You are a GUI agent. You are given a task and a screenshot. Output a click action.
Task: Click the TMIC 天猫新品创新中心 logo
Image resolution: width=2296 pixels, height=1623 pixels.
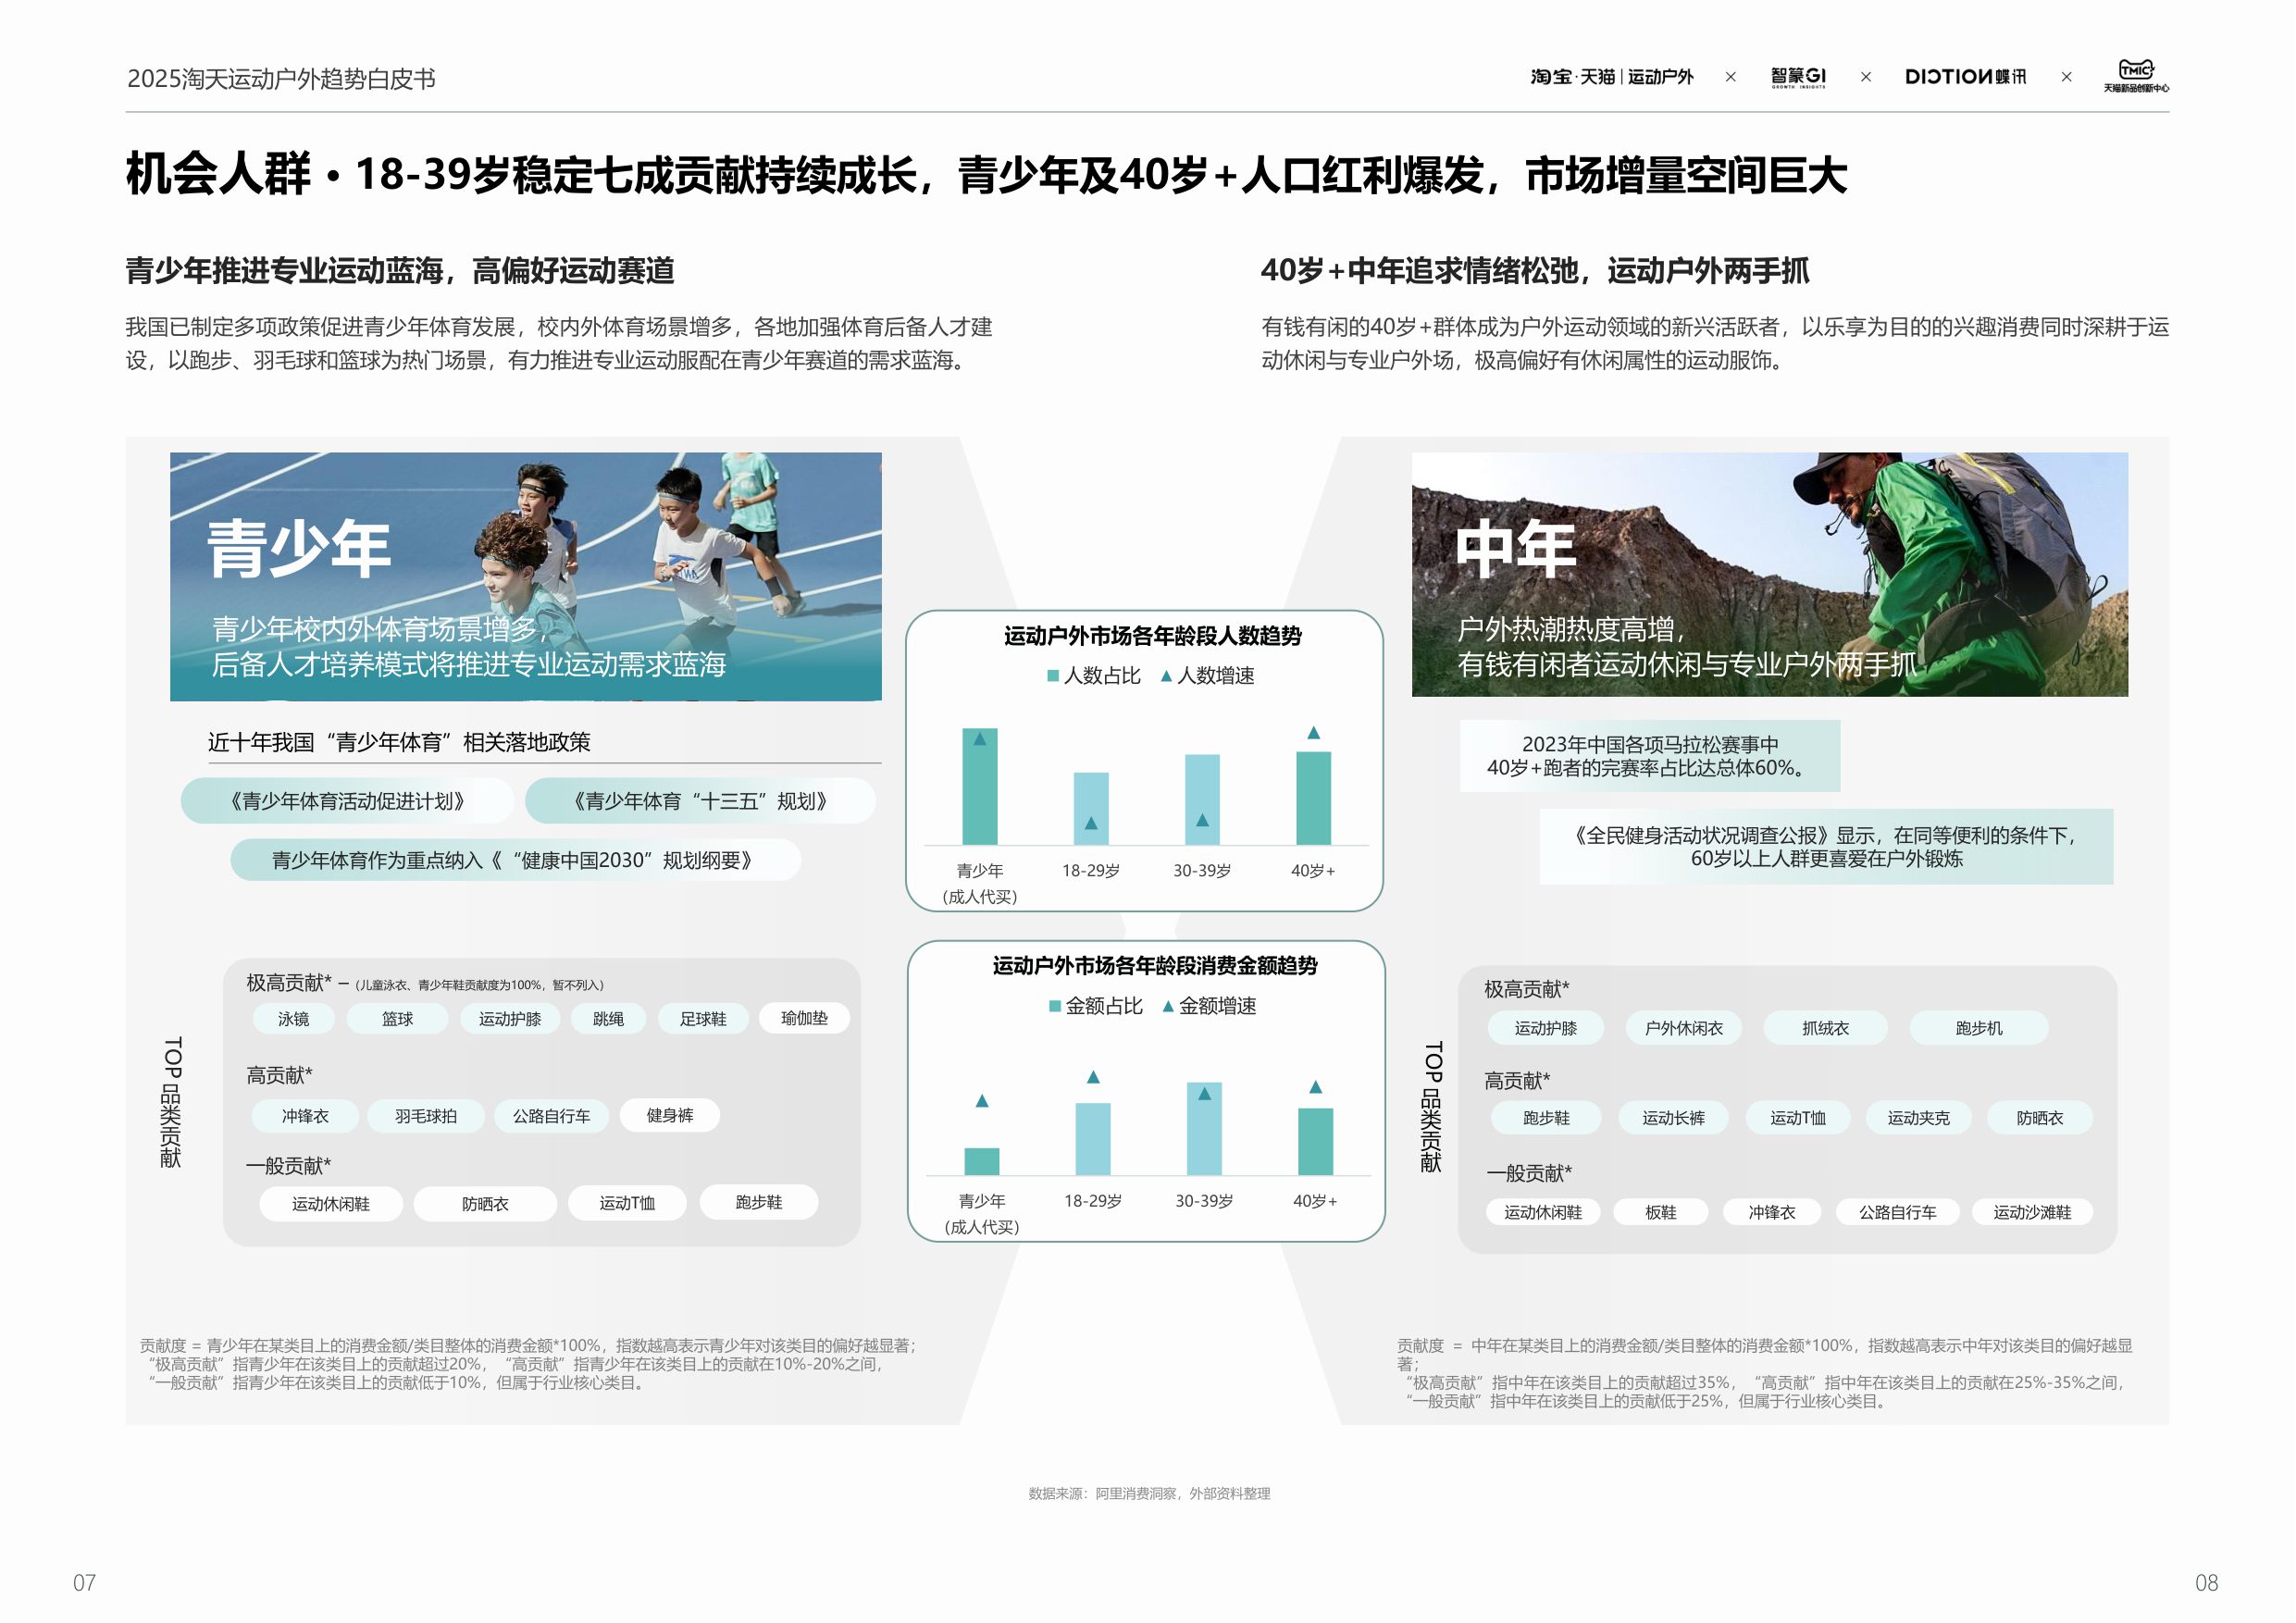pyautogui.click(x=2135, y=78)
